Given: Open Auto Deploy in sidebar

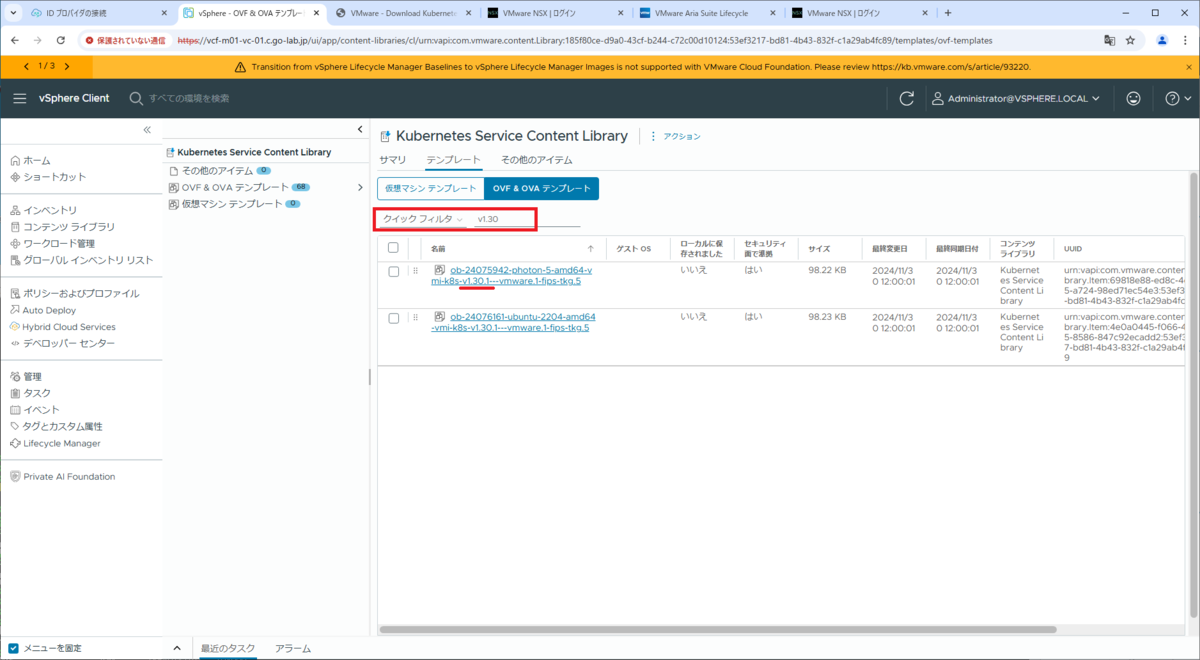Looking at the screenshot, I should point(48,310).
